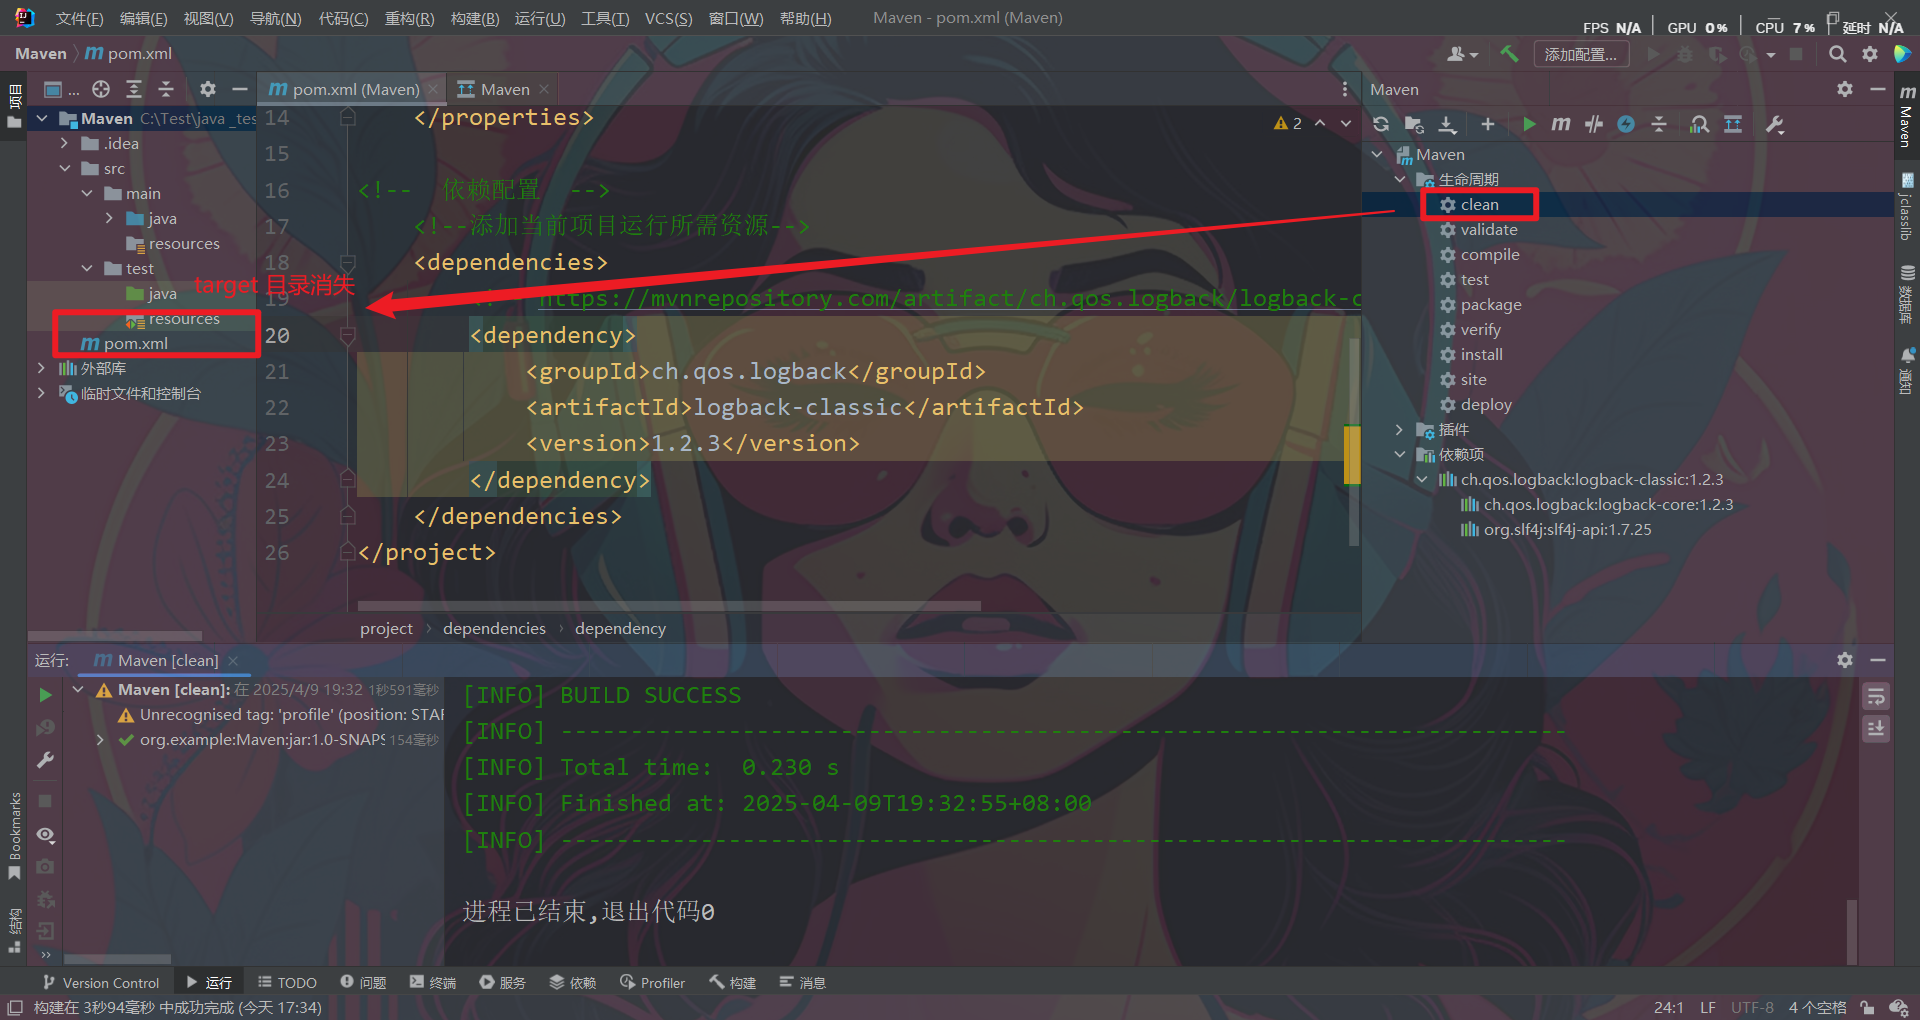Expand all in project tool window

coord(134,89)
